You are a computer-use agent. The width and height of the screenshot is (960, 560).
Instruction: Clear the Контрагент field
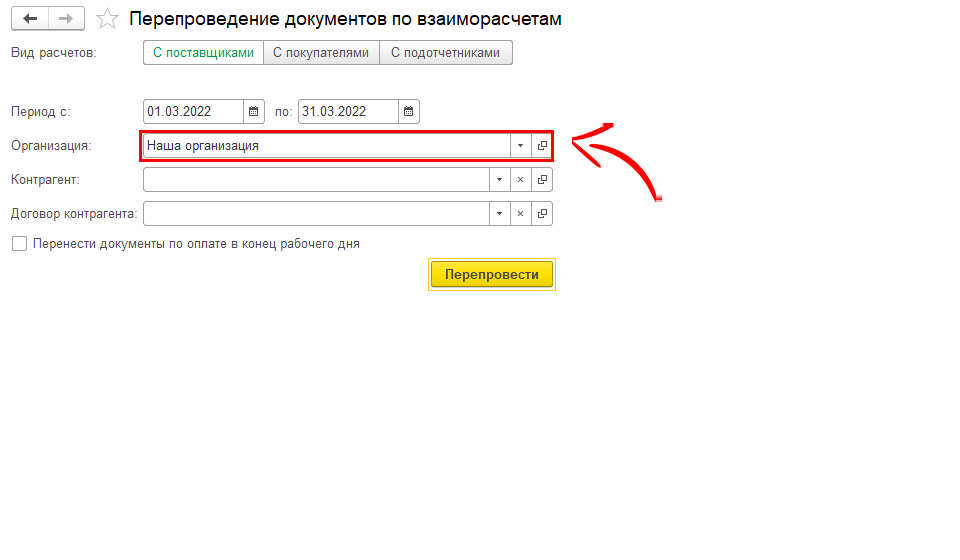[x=520, y=180]
